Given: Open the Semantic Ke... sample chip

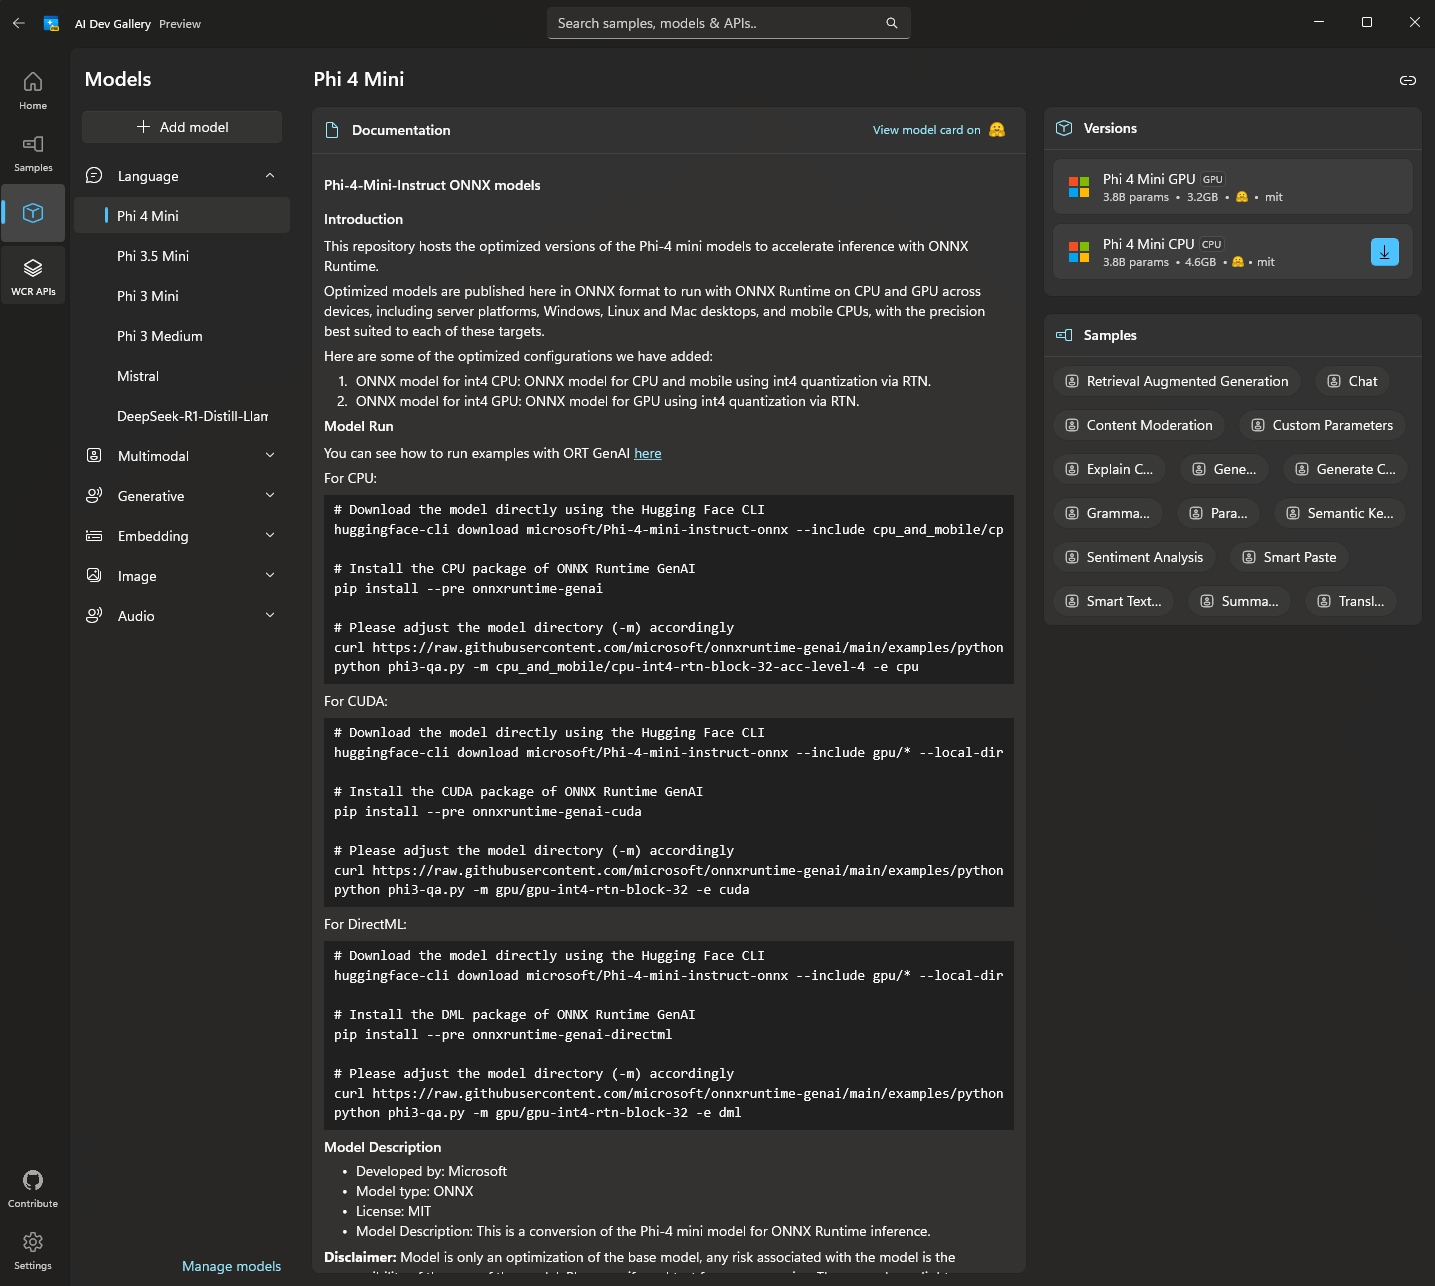Looking at the screenshot, I should [1340, 513].
